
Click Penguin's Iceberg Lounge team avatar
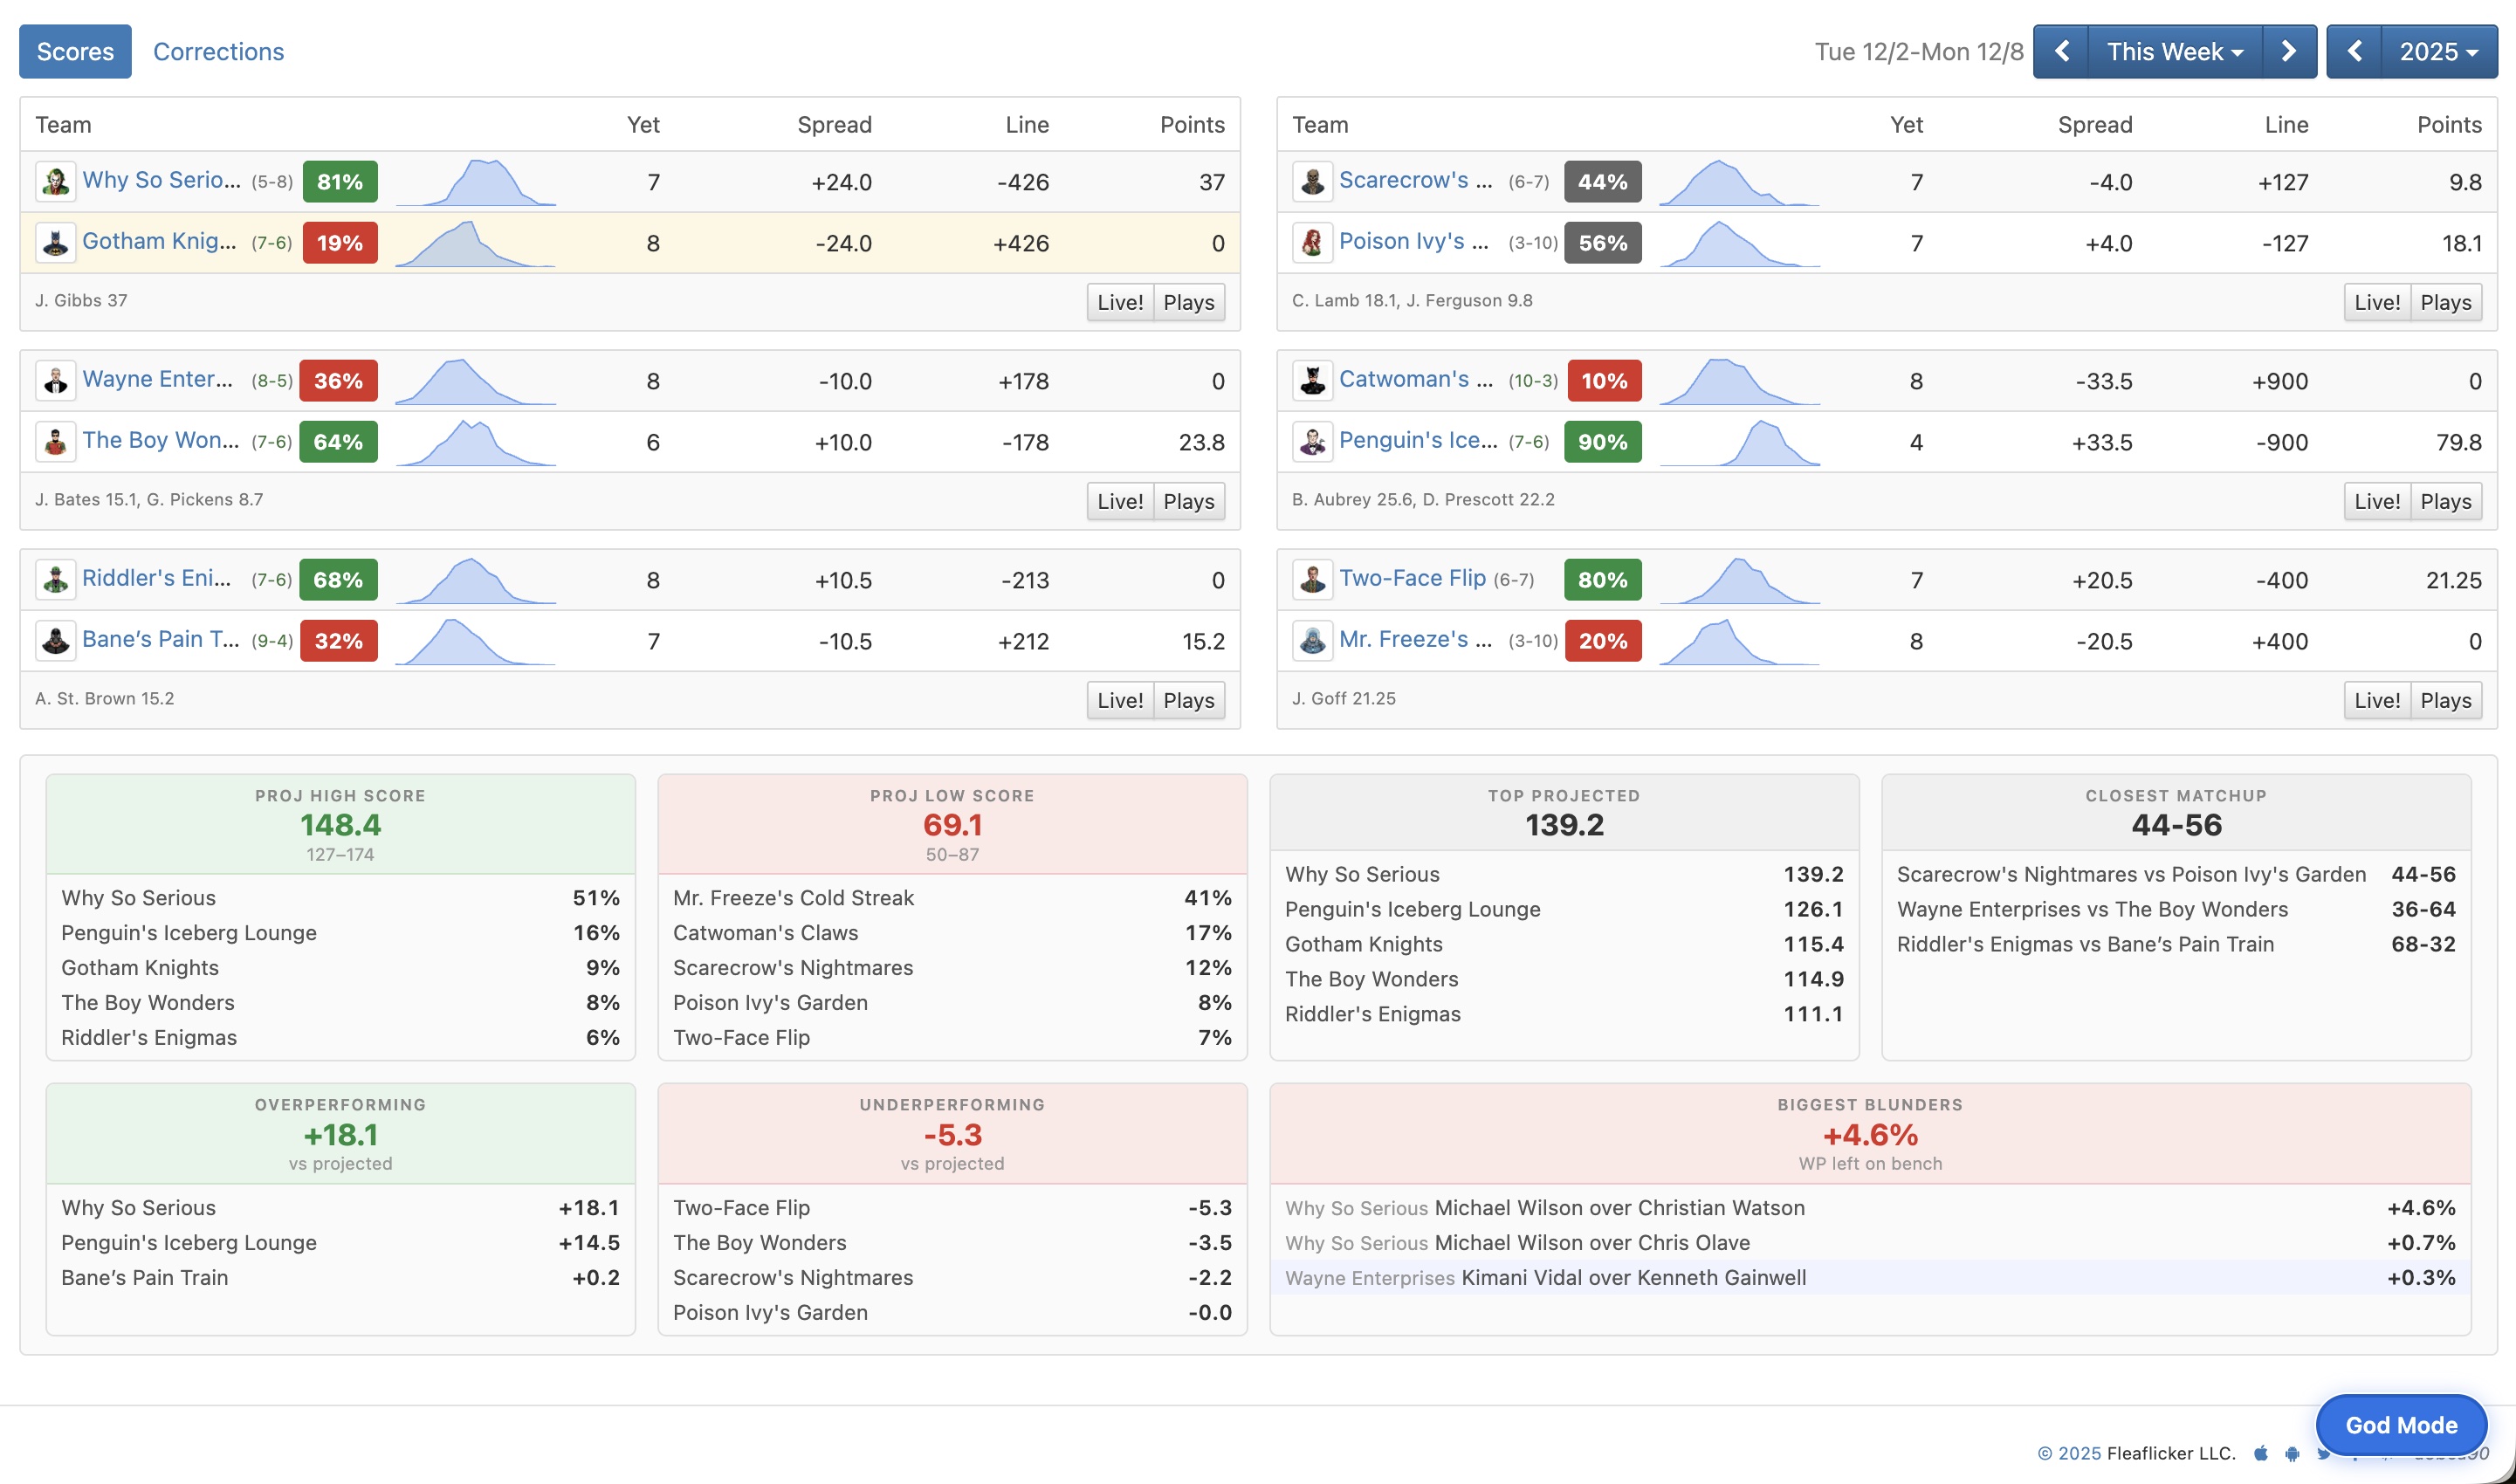[x=1312, y=442]
